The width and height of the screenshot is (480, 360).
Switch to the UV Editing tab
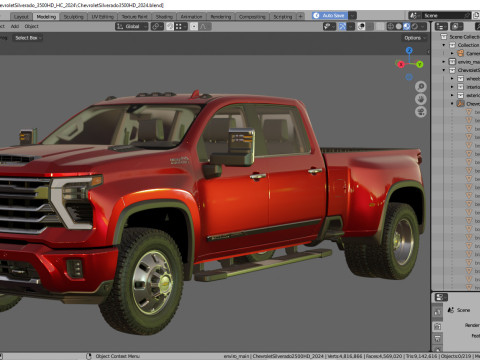click(103, 16)
